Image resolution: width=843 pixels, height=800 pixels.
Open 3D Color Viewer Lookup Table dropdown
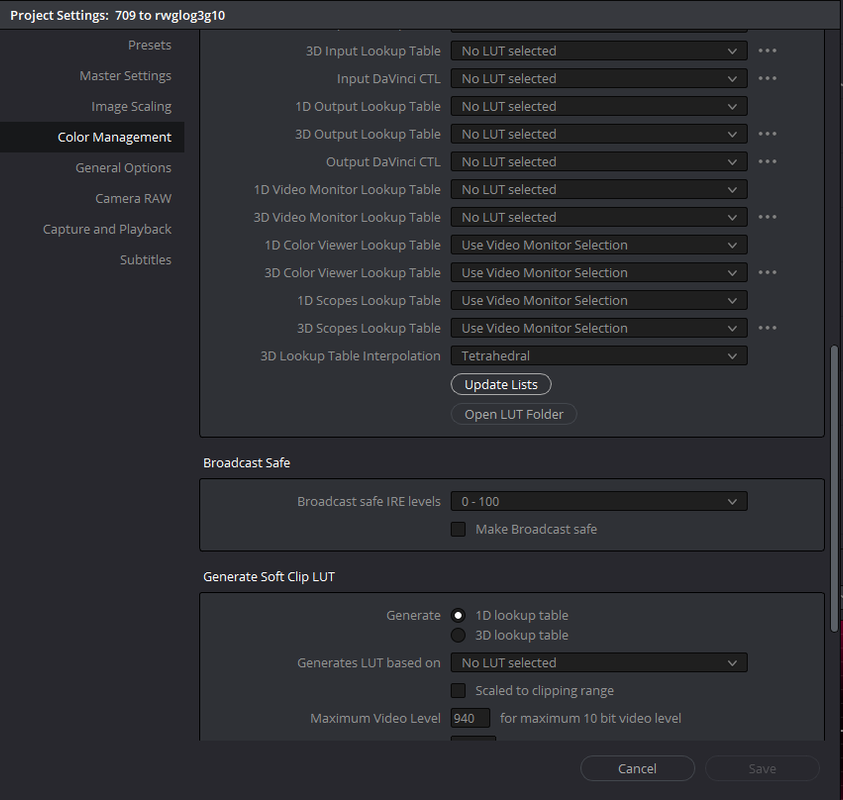click(599, 273)
